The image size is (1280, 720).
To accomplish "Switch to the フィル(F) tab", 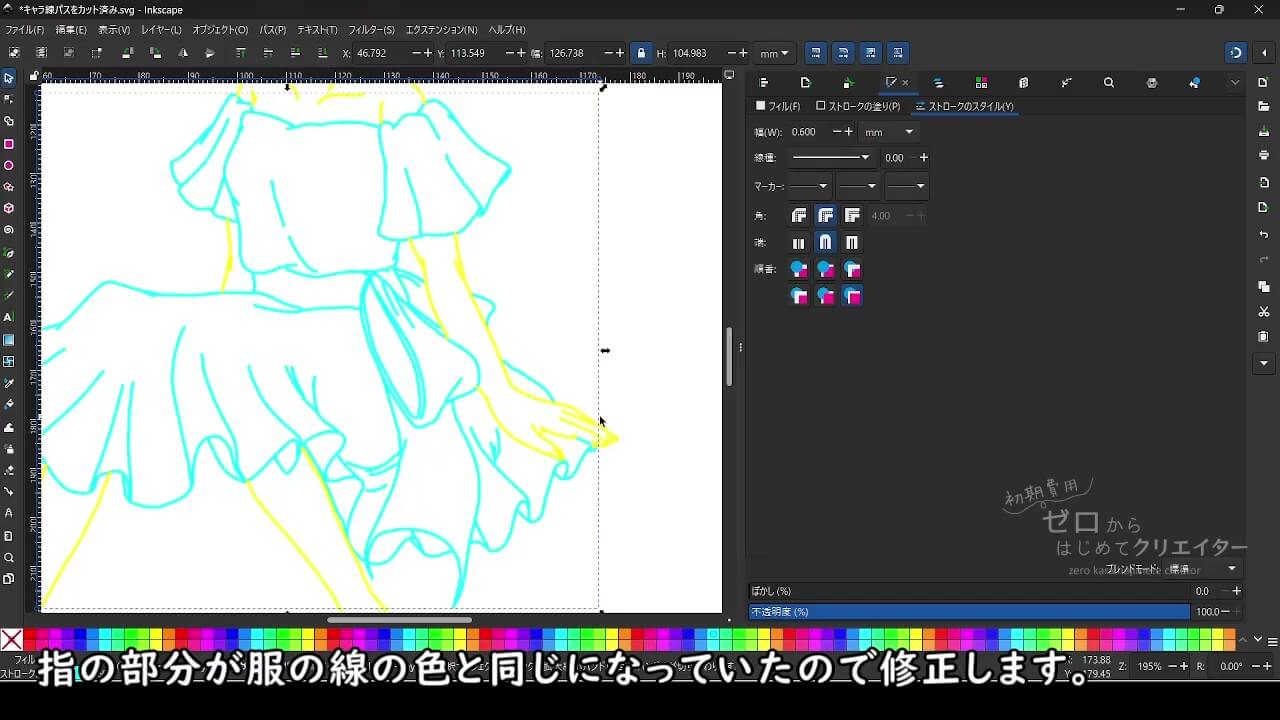I will click(x=778, y=106).
